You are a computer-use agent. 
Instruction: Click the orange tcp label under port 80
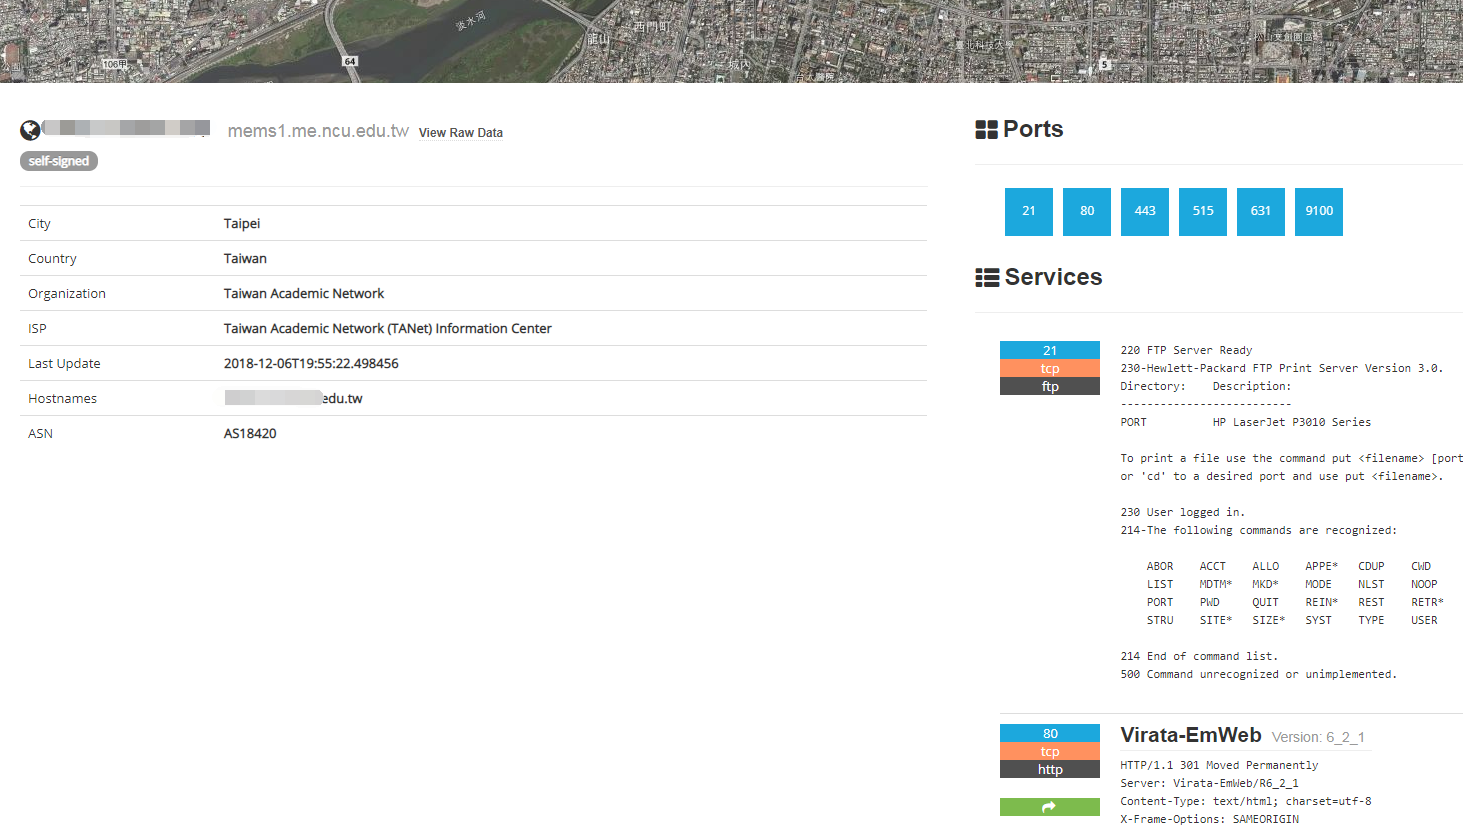[1049, 752]
